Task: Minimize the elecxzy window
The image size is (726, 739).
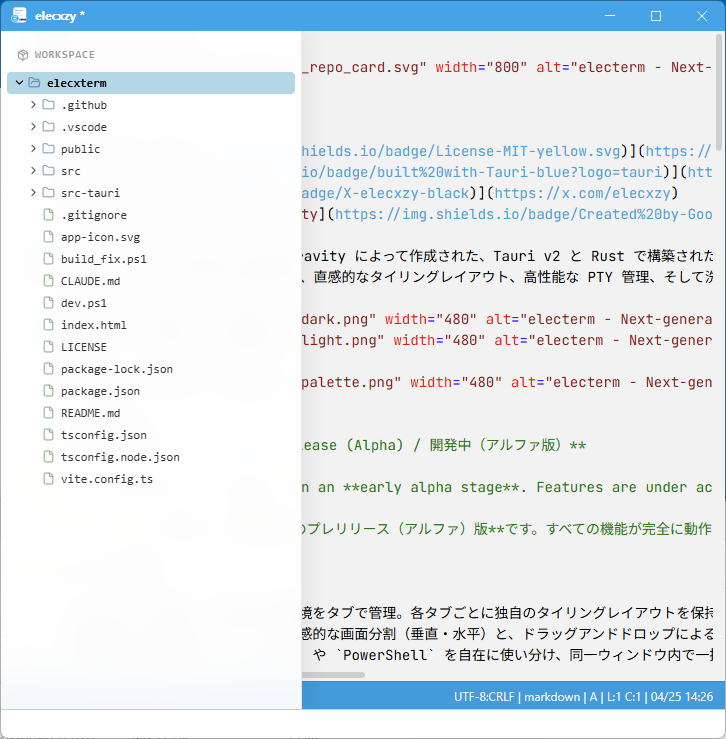Action: pyautogui.click(x=610, y=16)
